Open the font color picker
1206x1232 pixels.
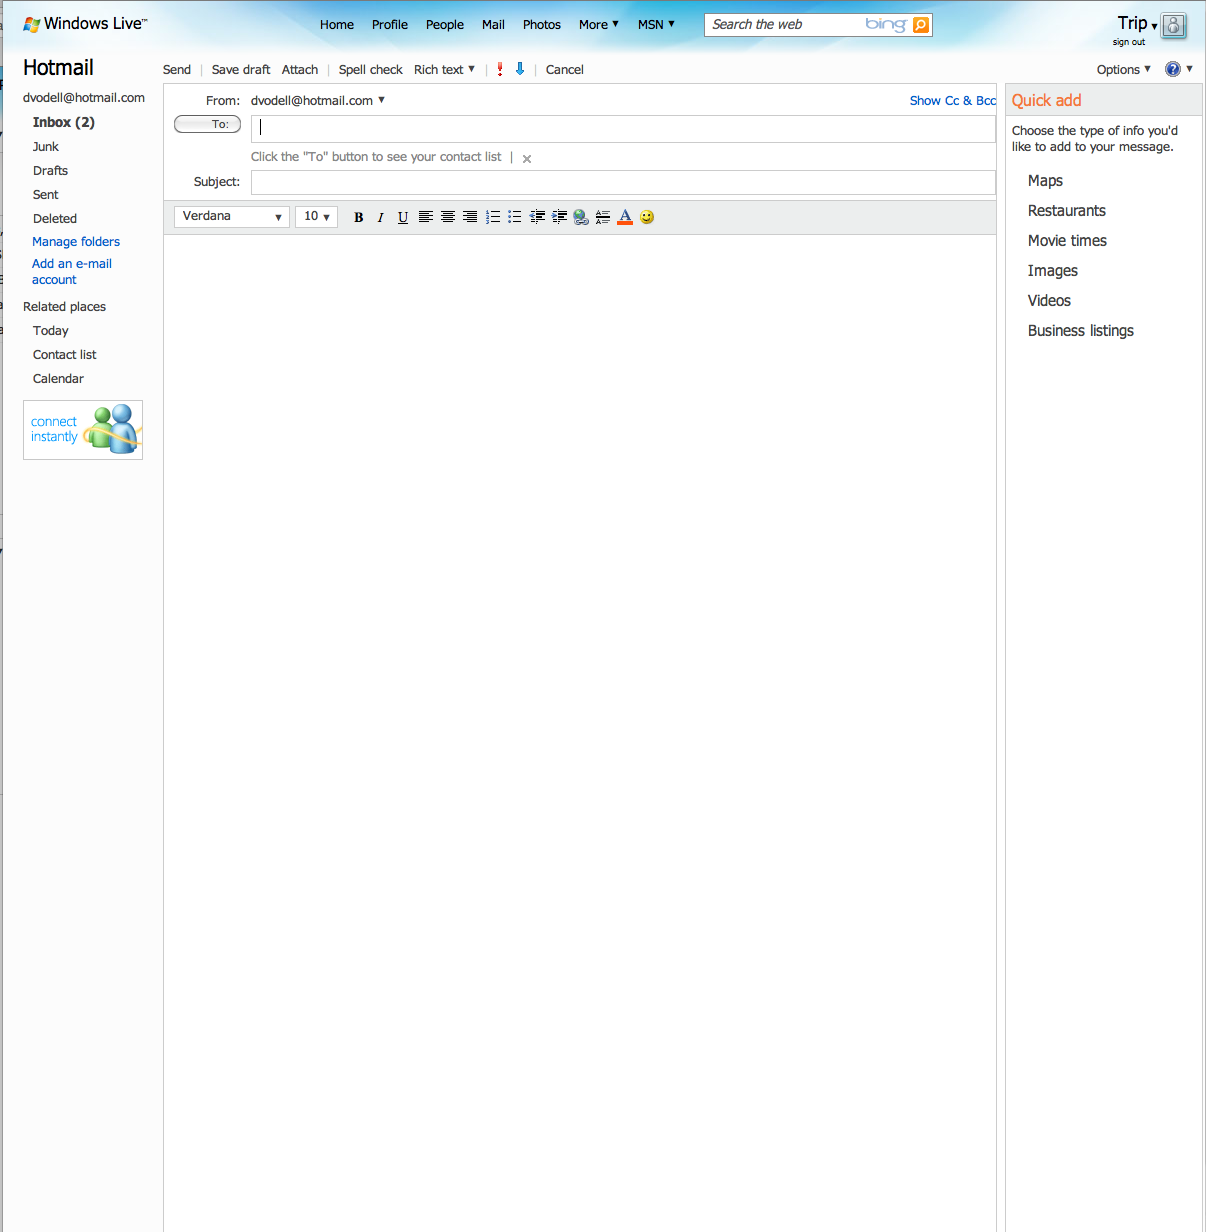(625, 217)
